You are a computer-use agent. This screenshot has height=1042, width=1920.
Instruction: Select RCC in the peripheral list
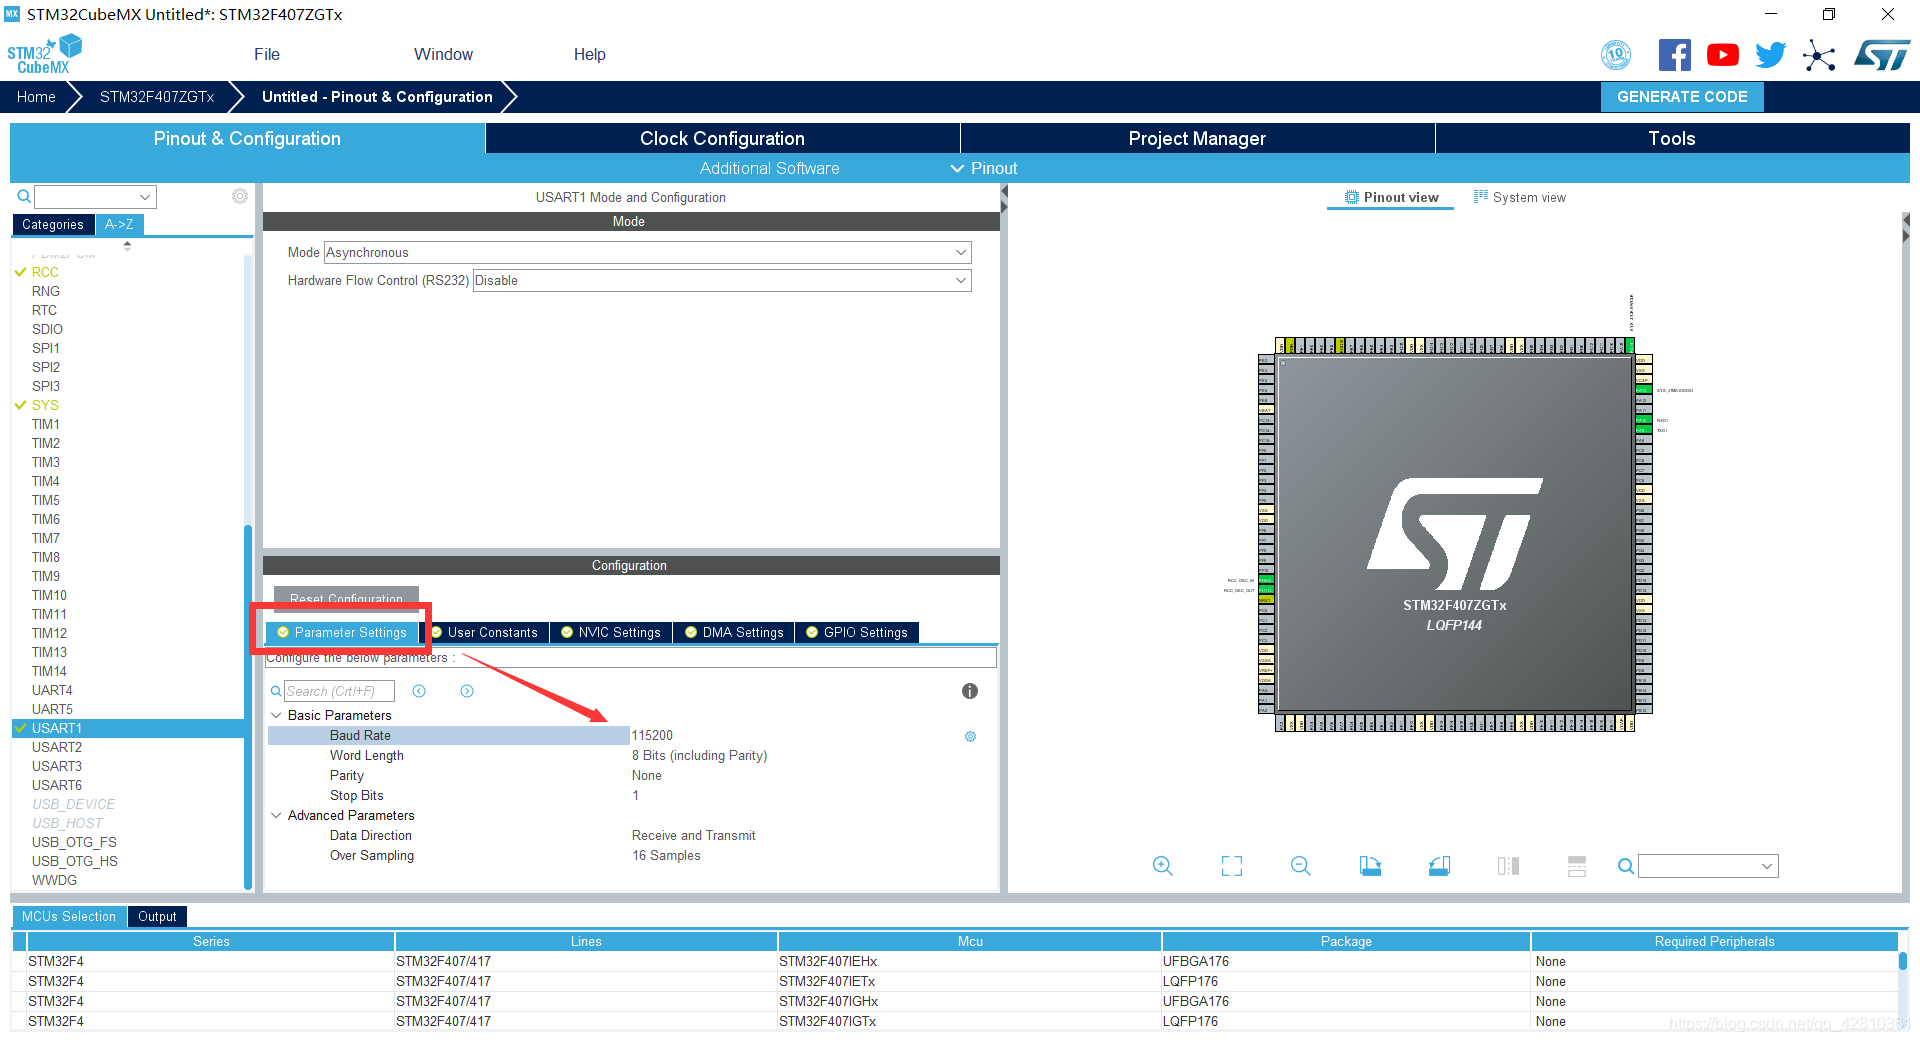point(45,272)
